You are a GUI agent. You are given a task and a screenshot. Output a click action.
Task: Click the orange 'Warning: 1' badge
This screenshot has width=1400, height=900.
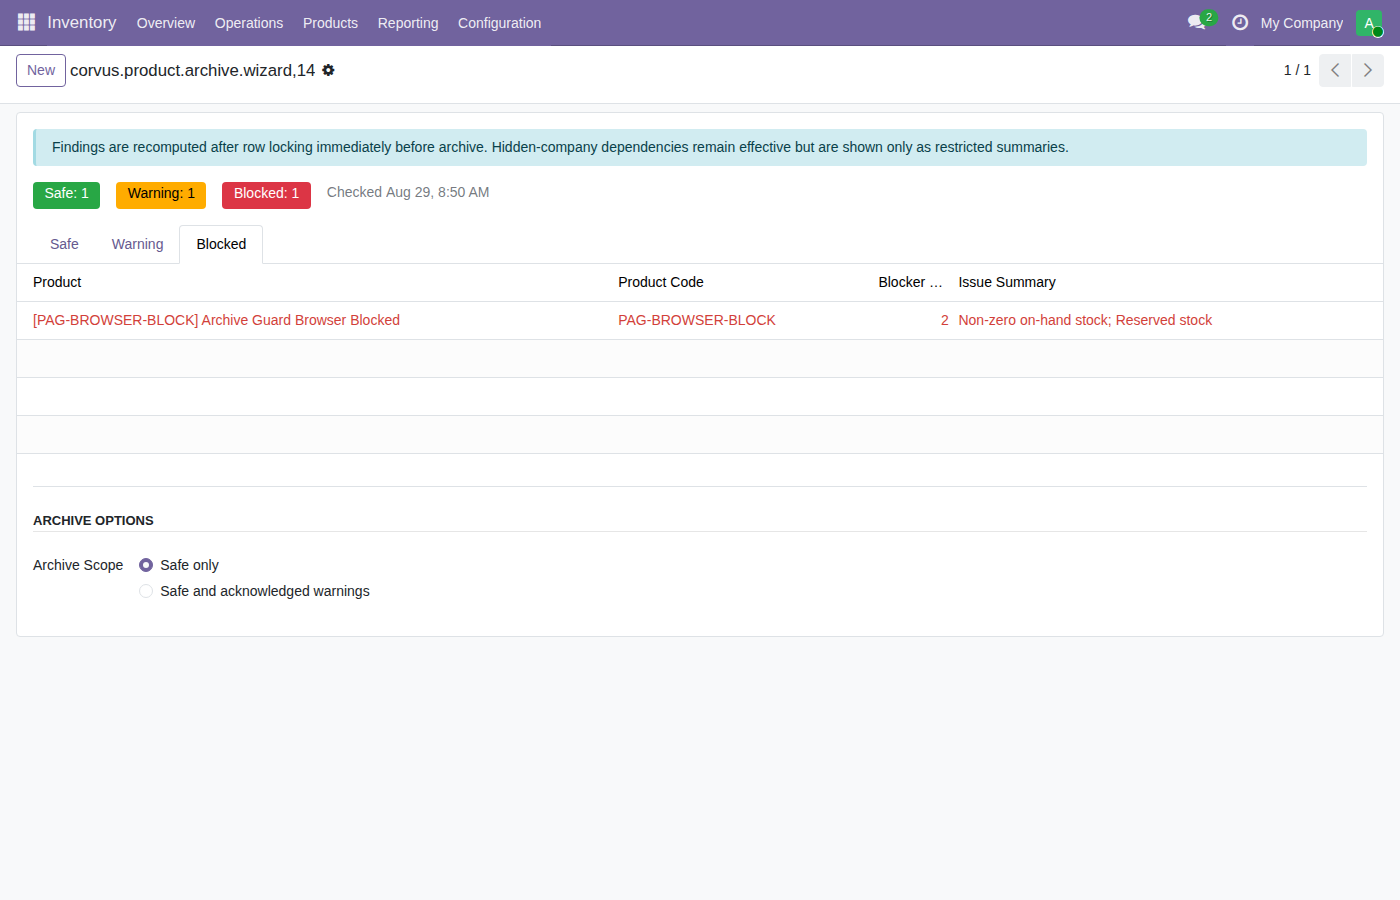161,194
